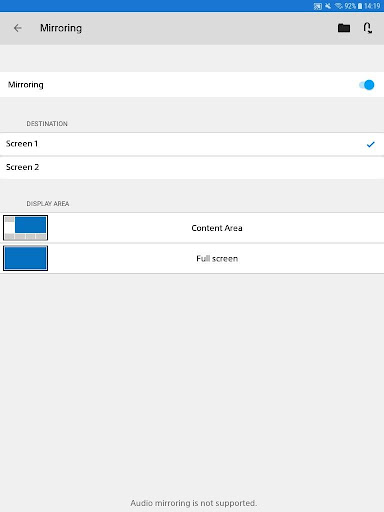Select Screen 1 as destination
Viewport: 384px width, 512px height.
click(x=192, y=144)
